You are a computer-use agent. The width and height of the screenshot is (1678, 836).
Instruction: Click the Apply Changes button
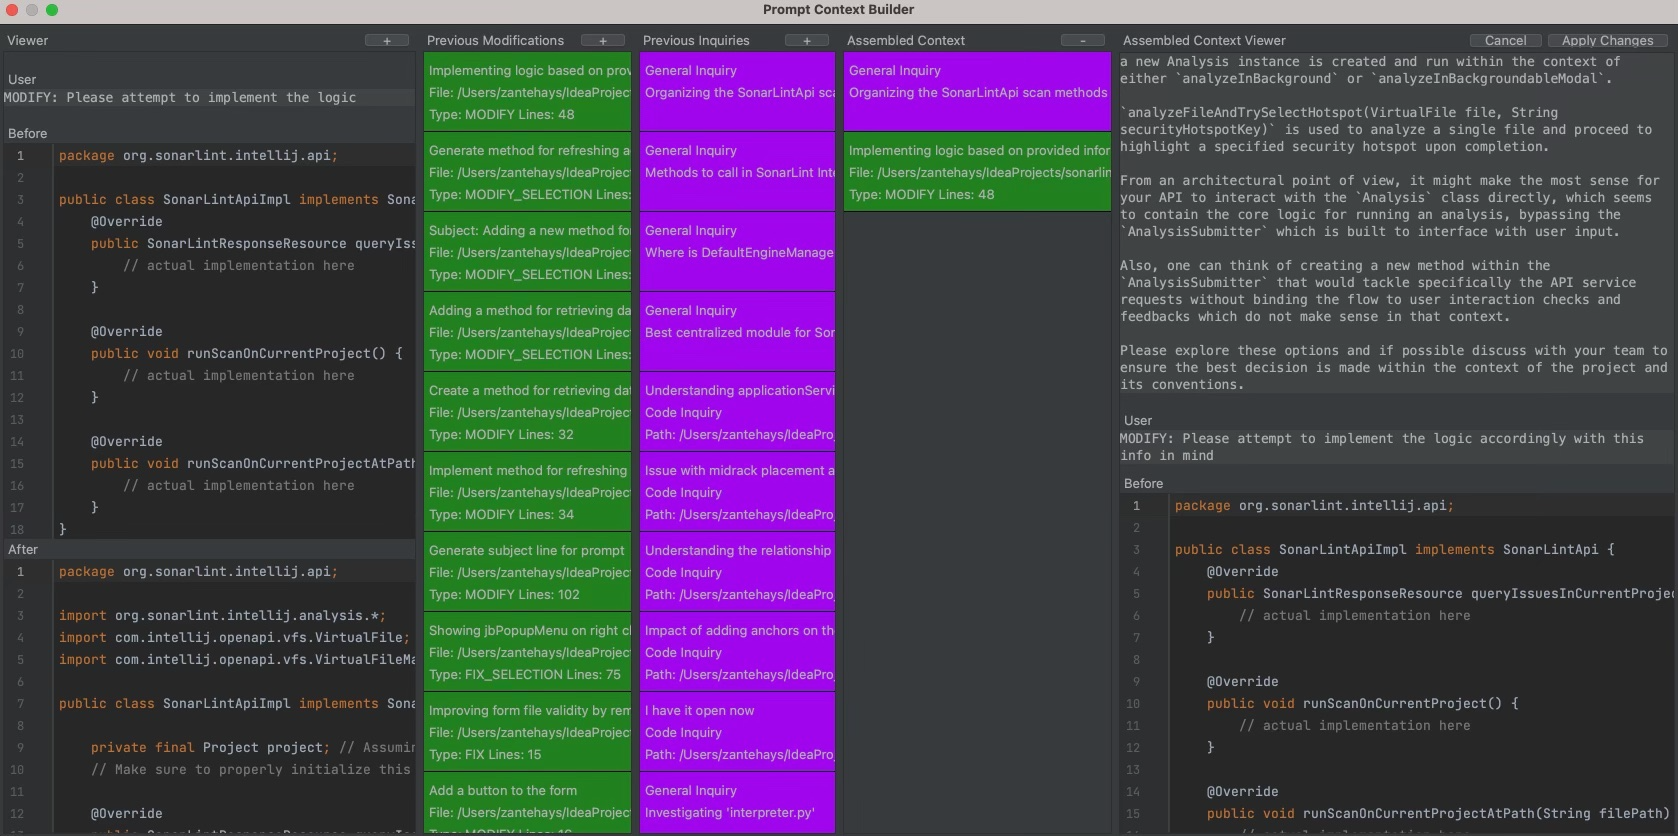click(x=1608, y=41)
